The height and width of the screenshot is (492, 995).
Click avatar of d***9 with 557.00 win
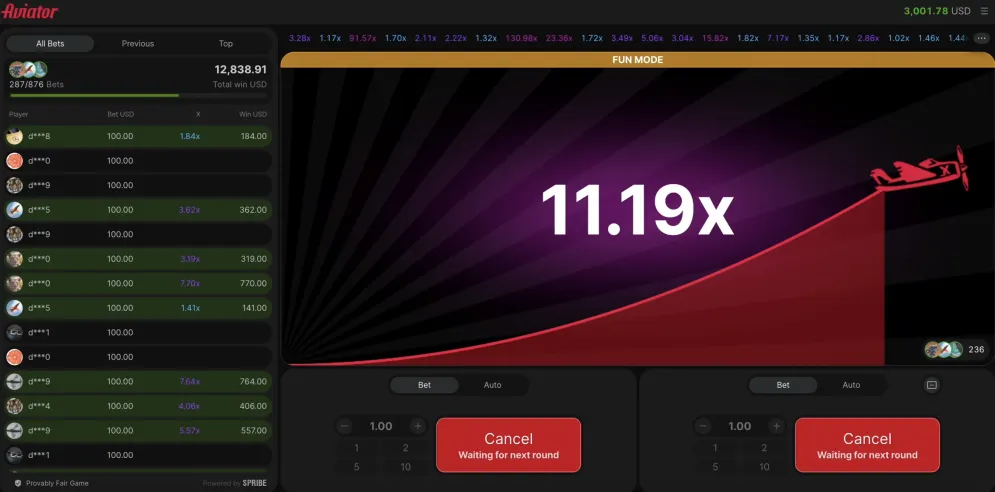[15, 430]
